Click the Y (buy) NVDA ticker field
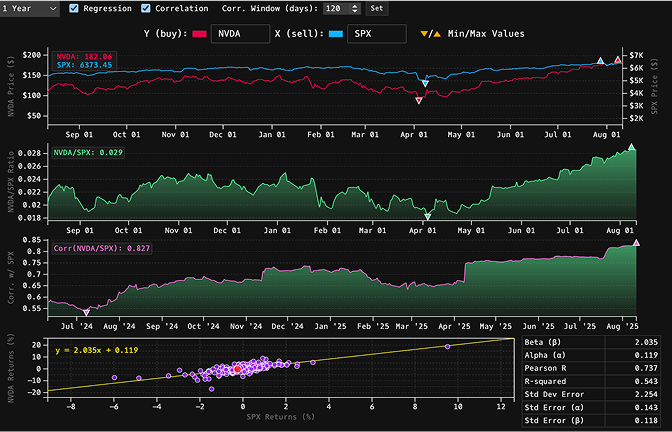The width and height of the screenshot is (672, 432). pos(240,34)
